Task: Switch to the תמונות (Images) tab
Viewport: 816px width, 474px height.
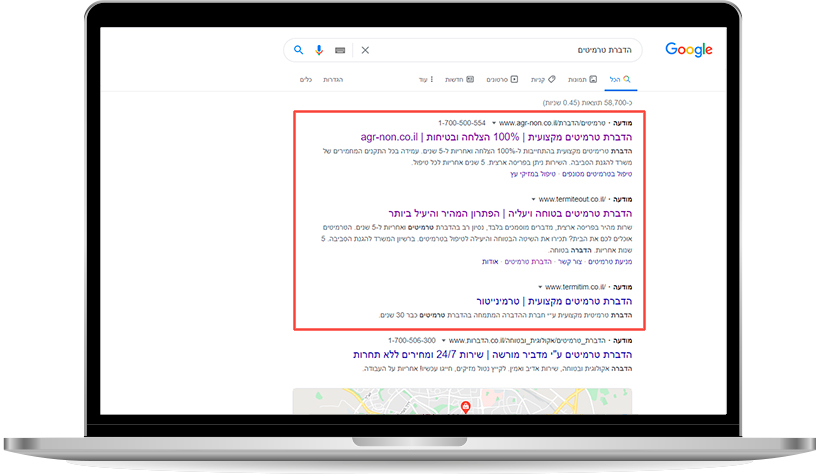Action: 582,80
